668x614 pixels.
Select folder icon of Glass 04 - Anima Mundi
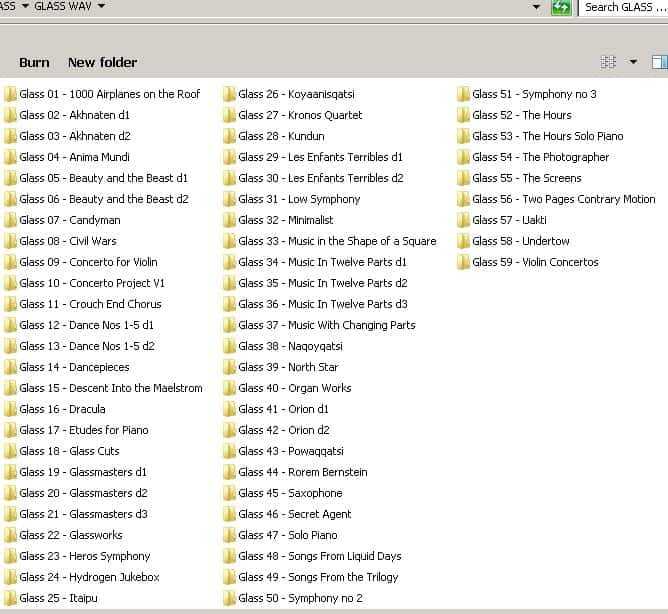click(x=10, y=157)
